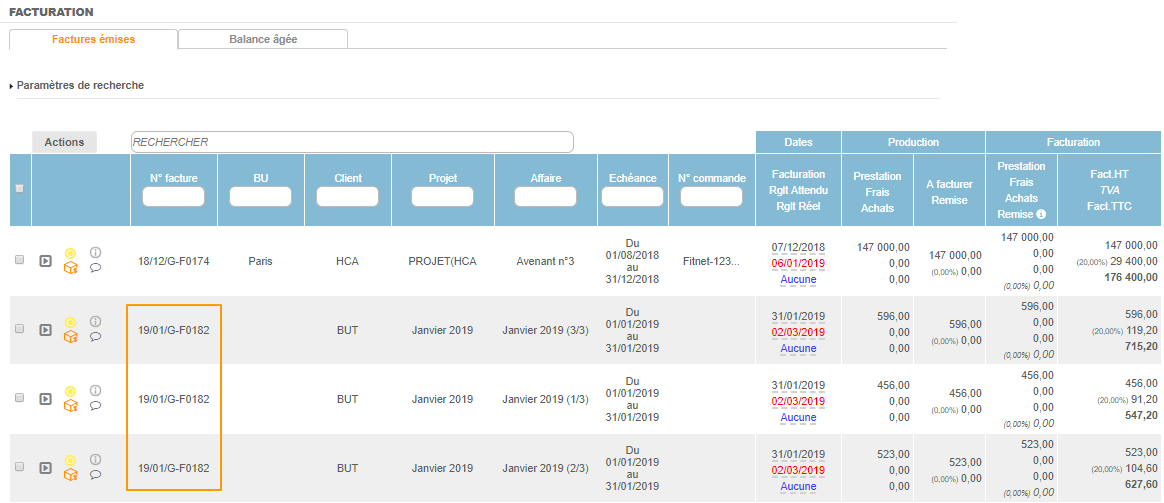This screenshot has width=1164, height=503.
Task: Click the play icon on Janvier 2019 (1/3) row
Action: click(x=45, y=399)
